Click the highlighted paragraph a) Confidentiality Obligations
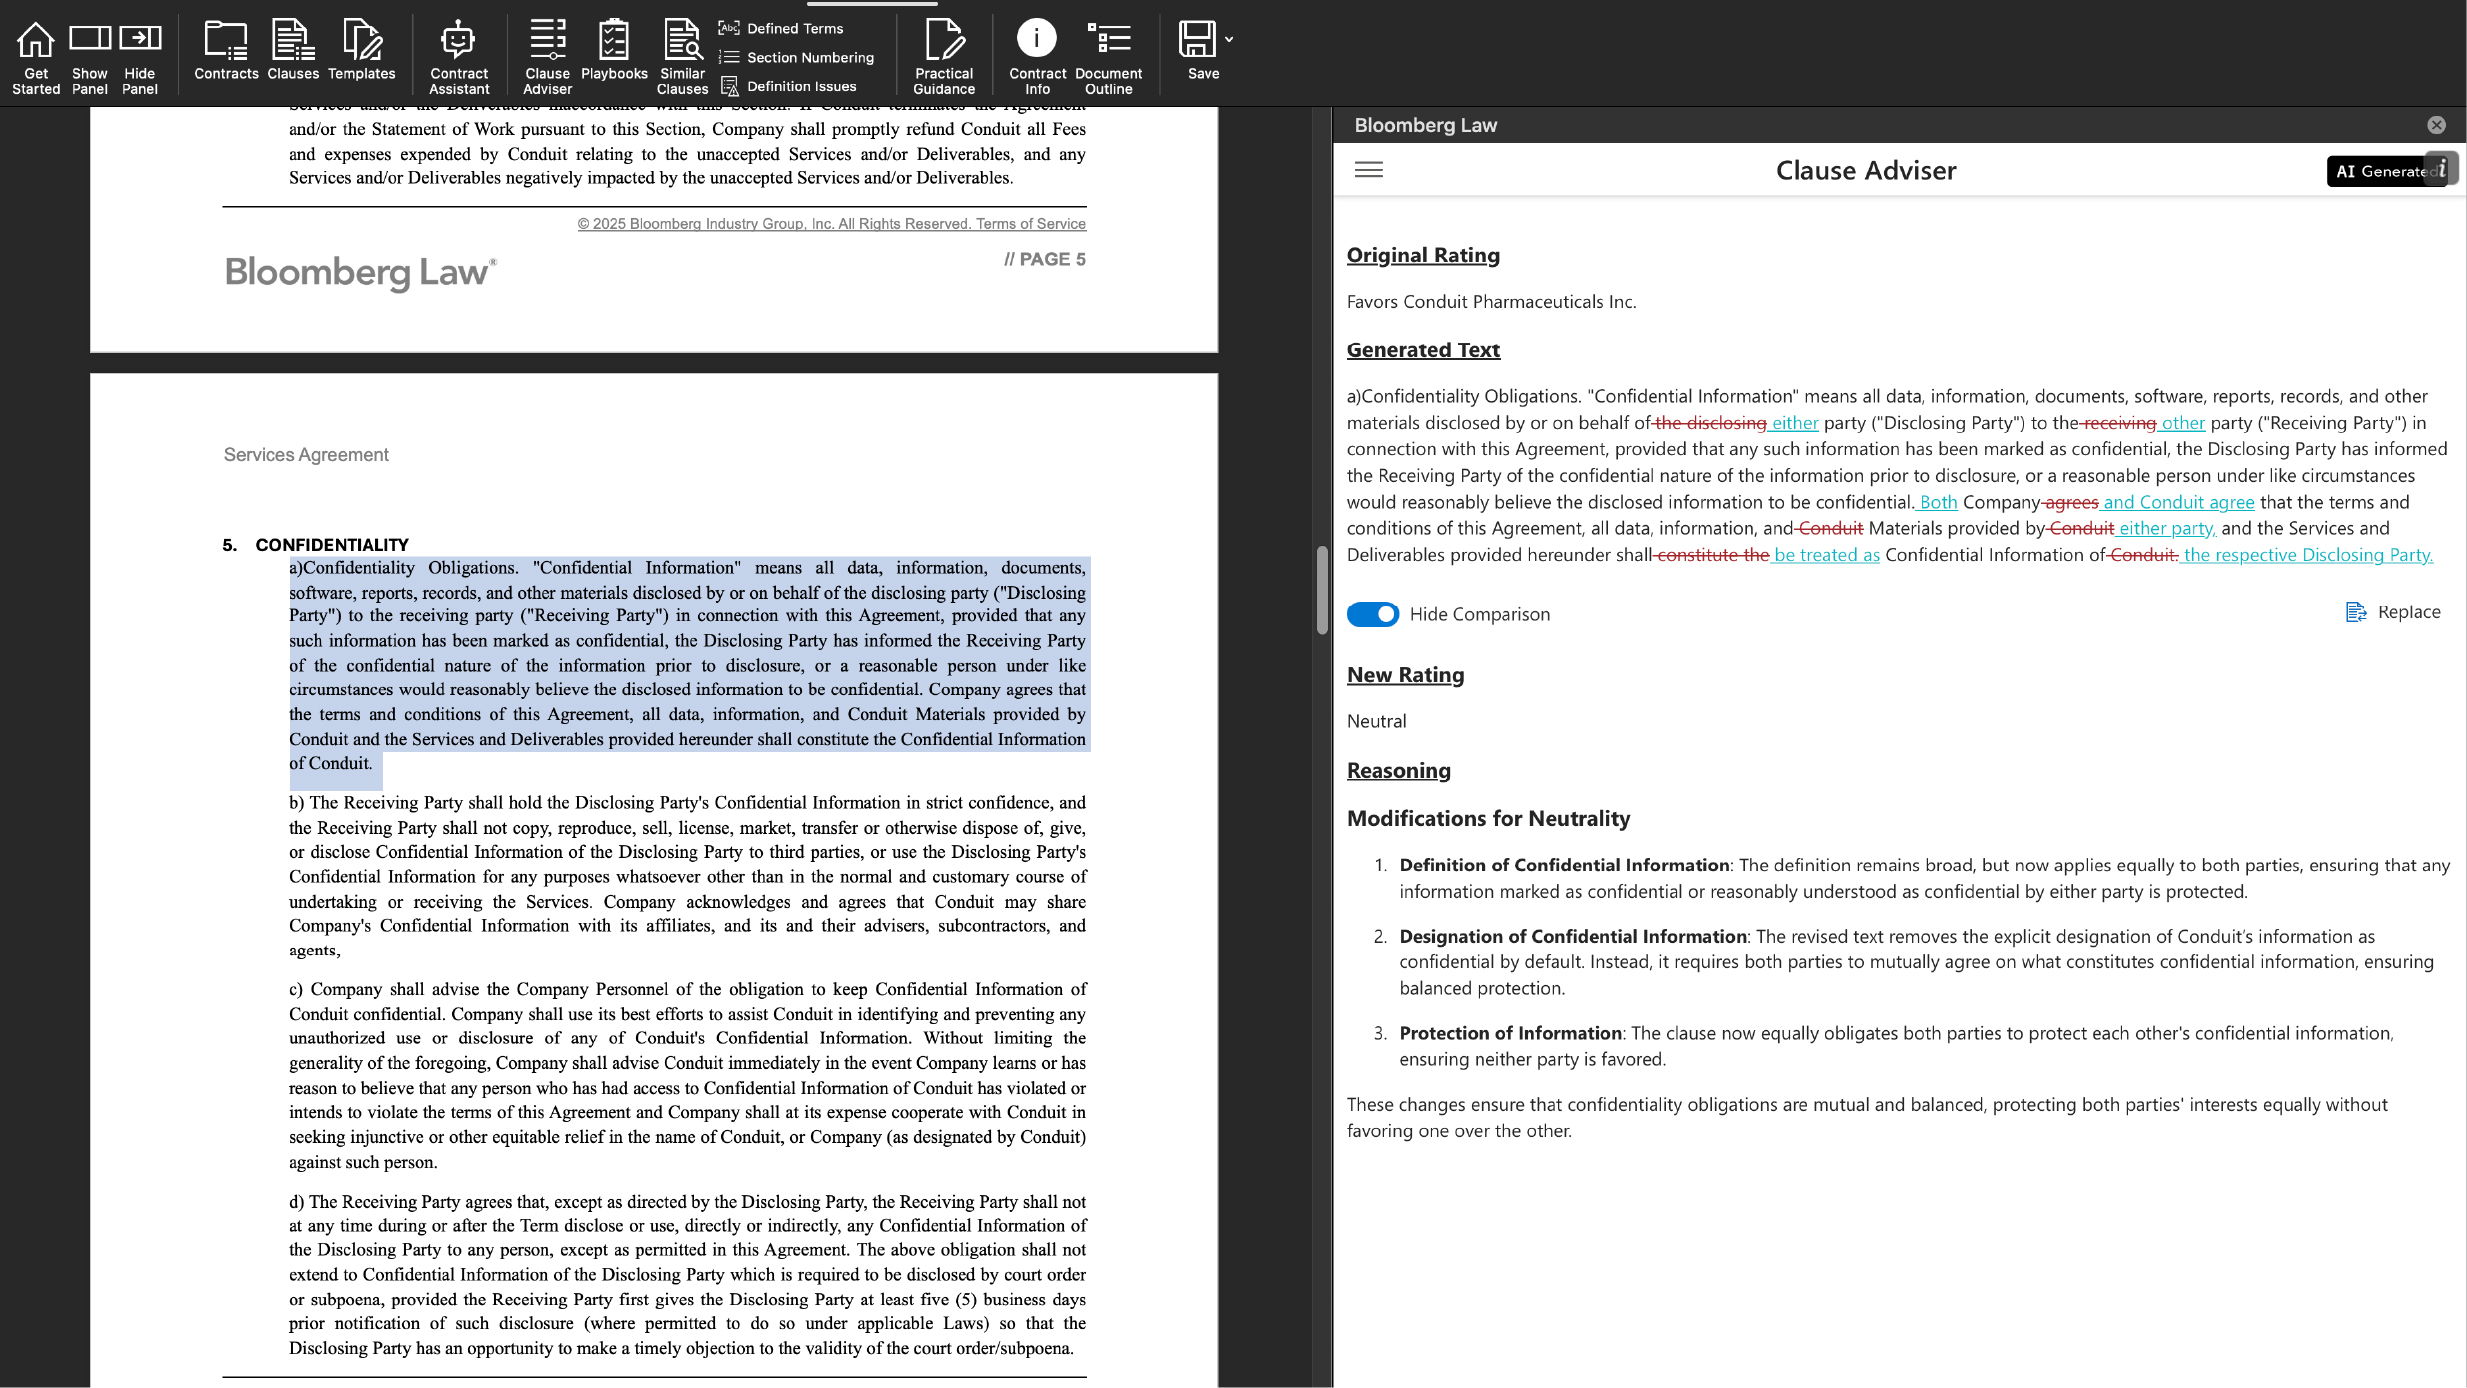The height and width of the screenshot is (1388, 2467). click(688, 665)
